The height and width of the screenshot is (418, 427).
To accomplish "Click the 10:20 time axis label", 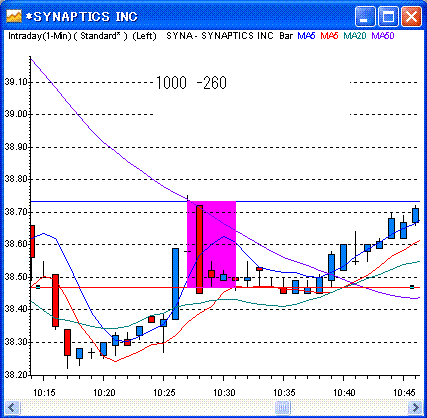I will 104,393.
